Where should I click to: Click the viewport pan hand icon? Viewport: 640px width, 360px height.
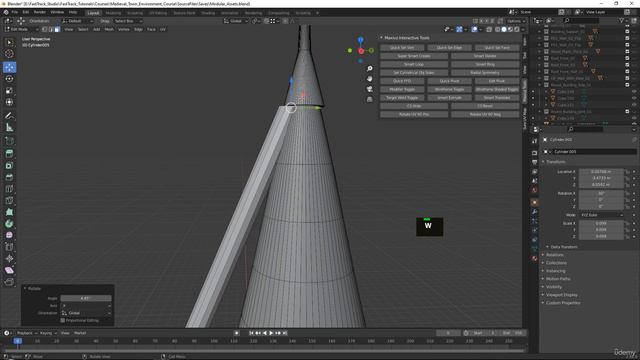click(369, 79)
